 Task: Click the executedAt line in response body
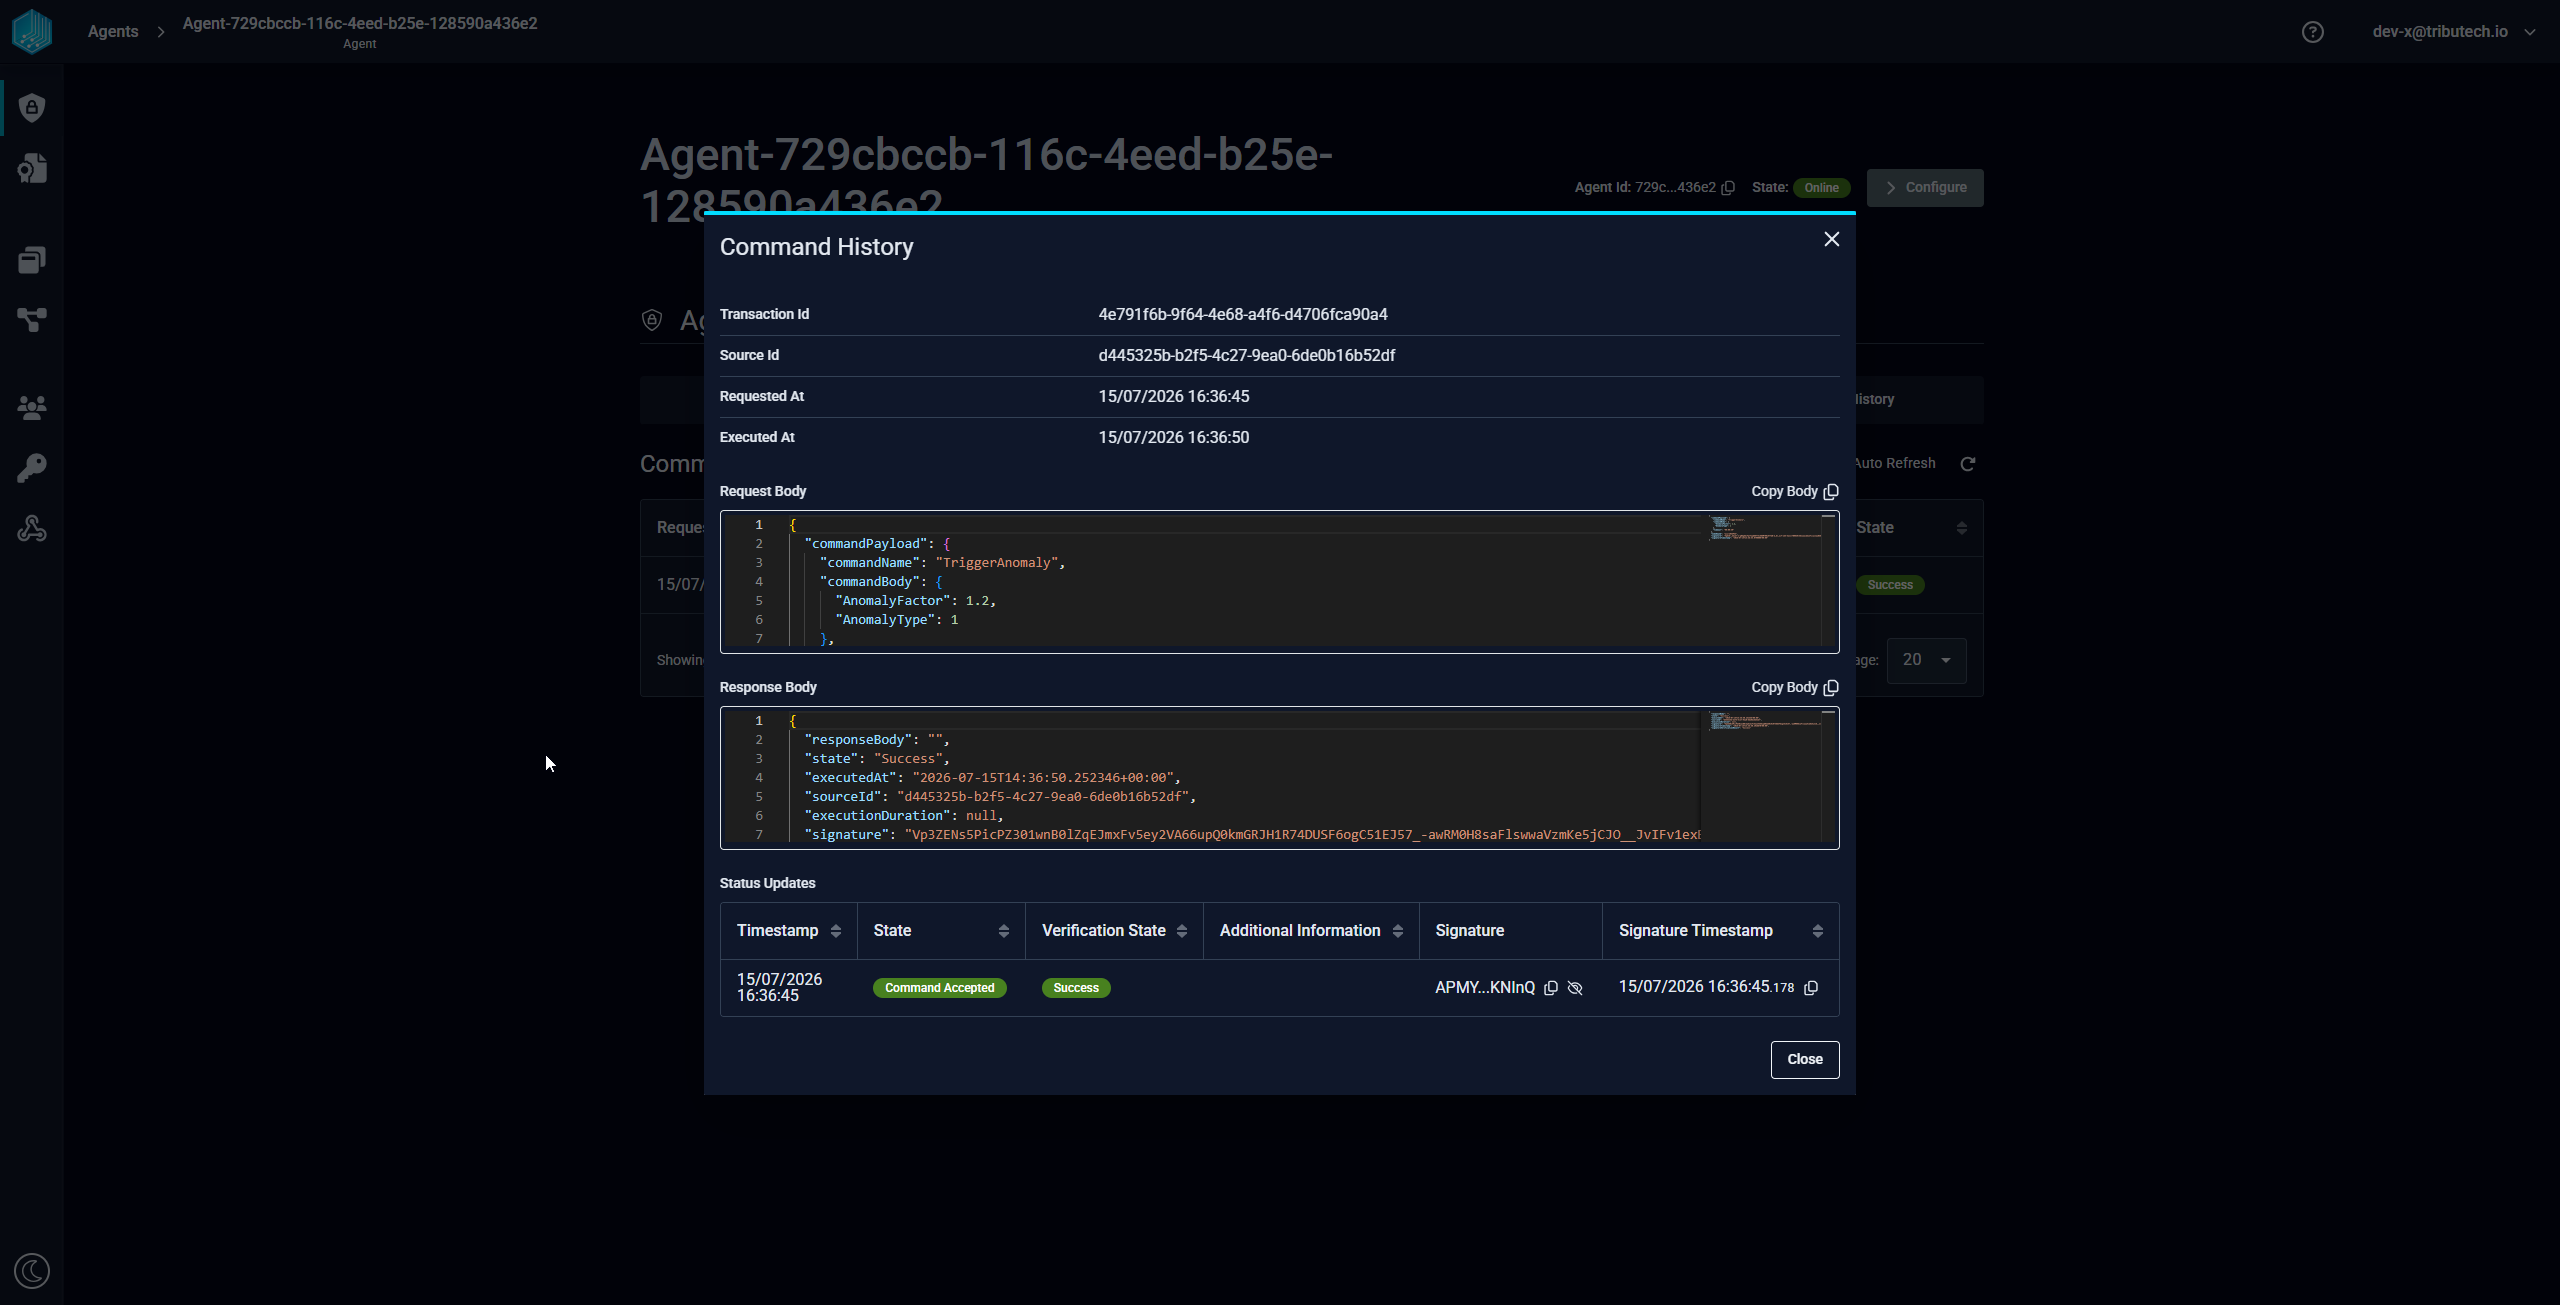(992, 777)
